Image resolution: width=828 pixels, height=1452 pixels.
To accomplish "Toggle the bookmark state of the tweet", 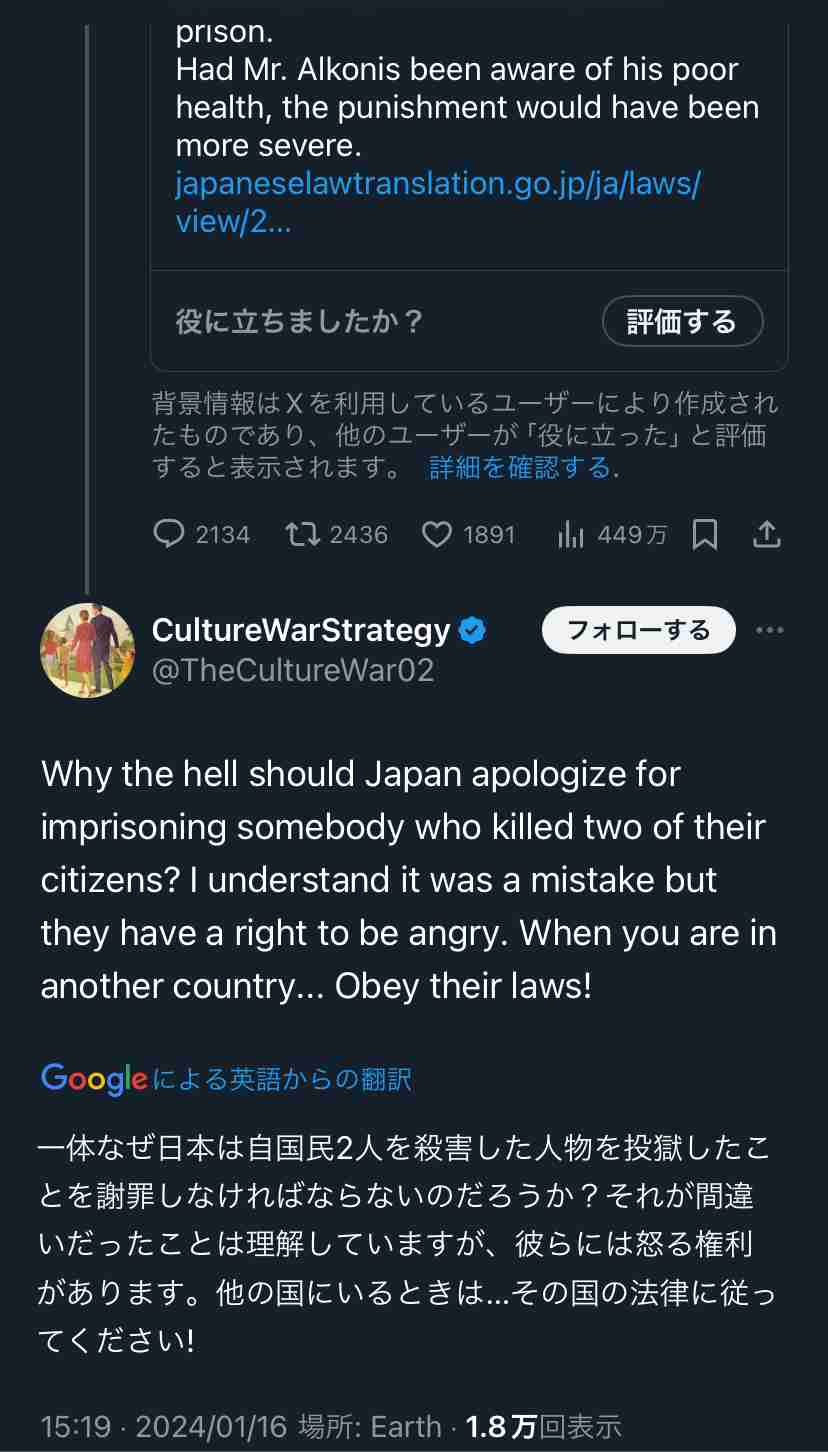I will tap(706, 534).
